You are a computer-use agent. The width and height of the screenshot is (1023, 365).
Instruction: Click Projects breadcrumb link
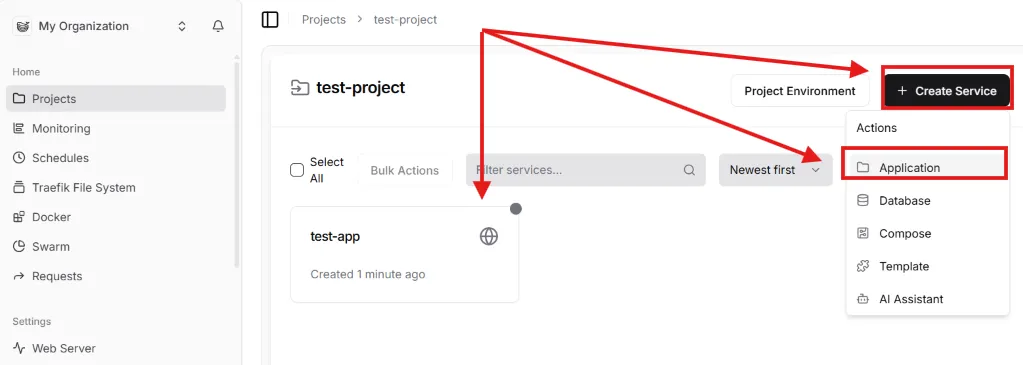pos(324,20)
